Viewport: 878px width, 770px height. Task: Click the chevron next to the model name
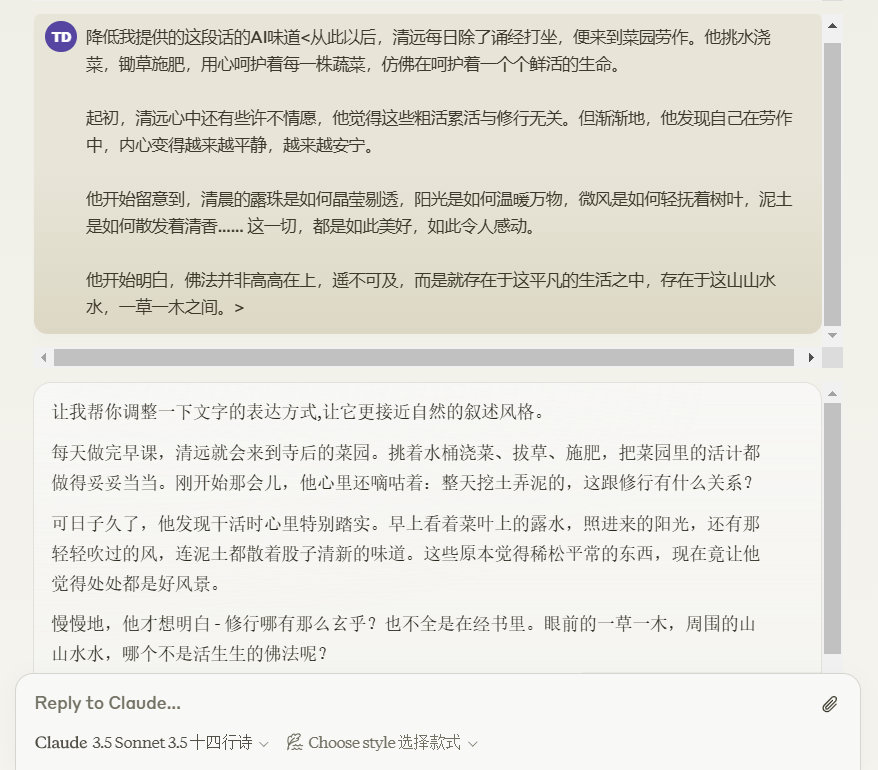261,743
